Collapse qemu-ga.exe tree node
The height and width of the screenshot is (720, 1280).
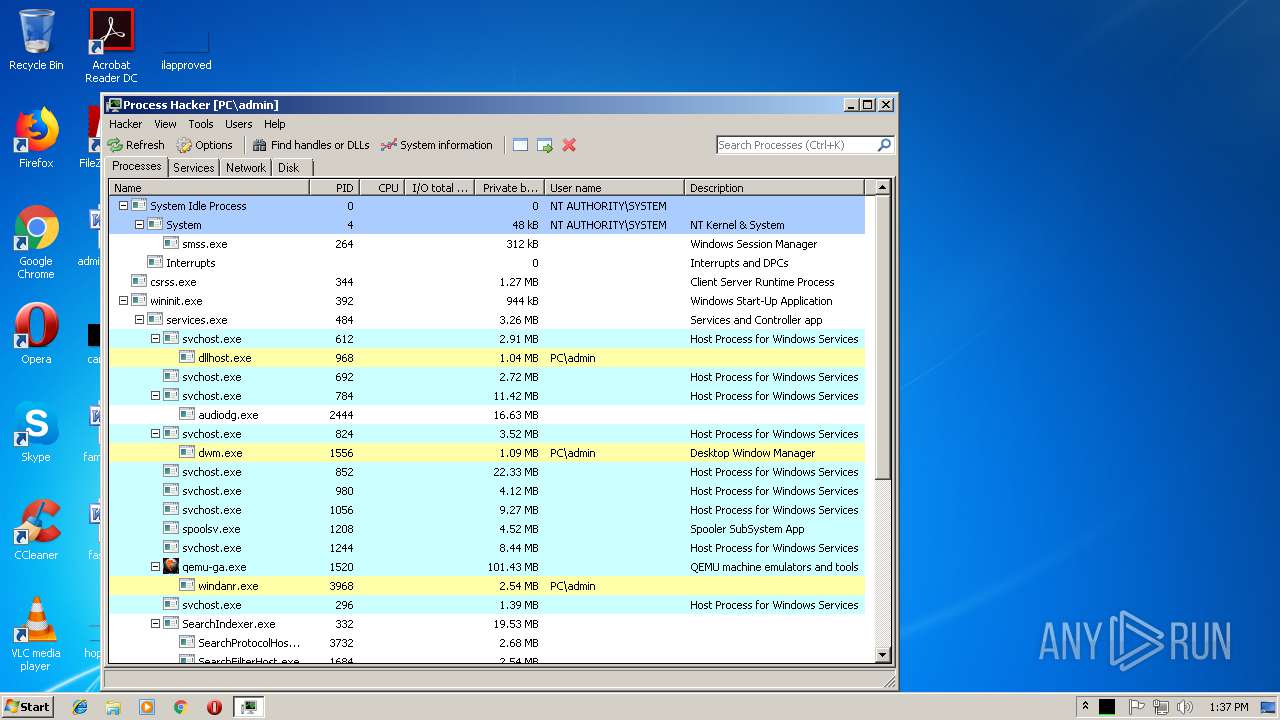tap(155, 567)
